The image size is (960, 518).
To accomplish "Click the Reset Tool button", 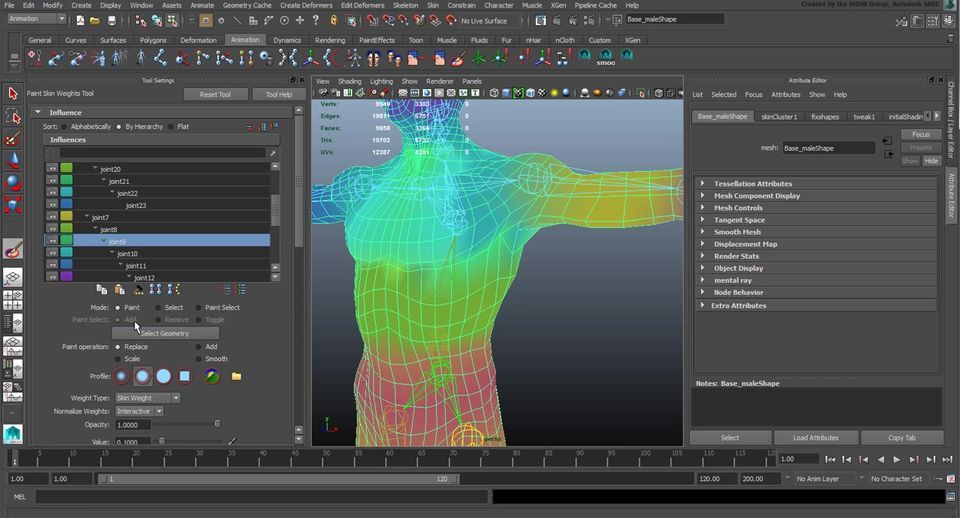I will tap(215, 94).
